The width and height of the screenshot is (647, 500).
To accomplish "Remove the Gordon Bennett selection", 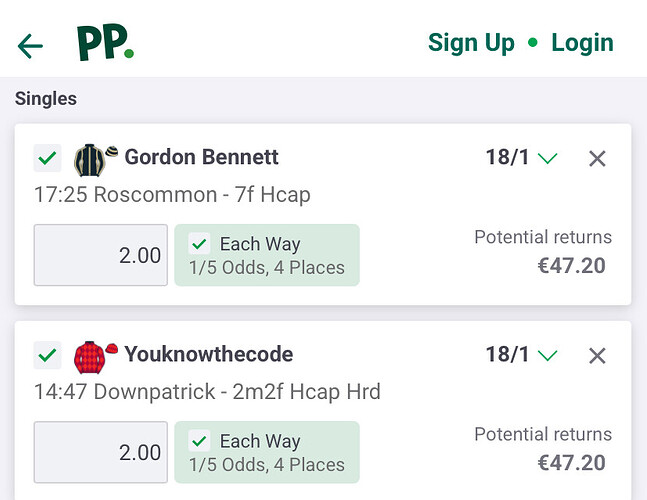I will pos(597,158).
